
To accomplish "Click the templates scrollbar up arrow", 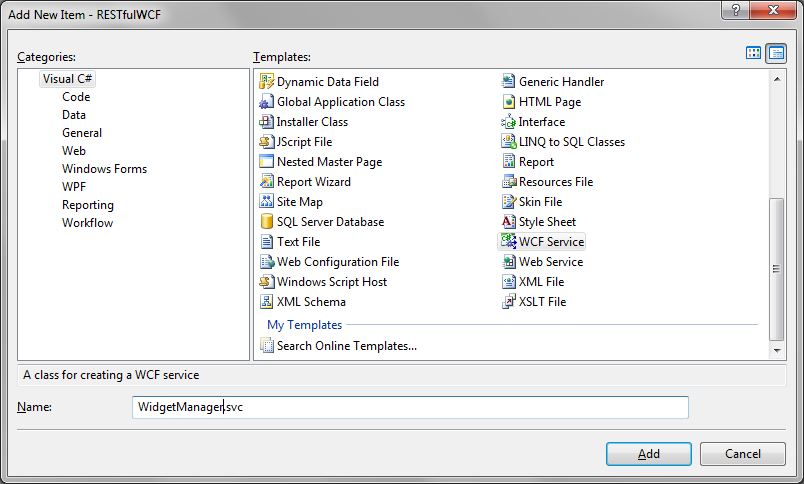I will point(777,79).
